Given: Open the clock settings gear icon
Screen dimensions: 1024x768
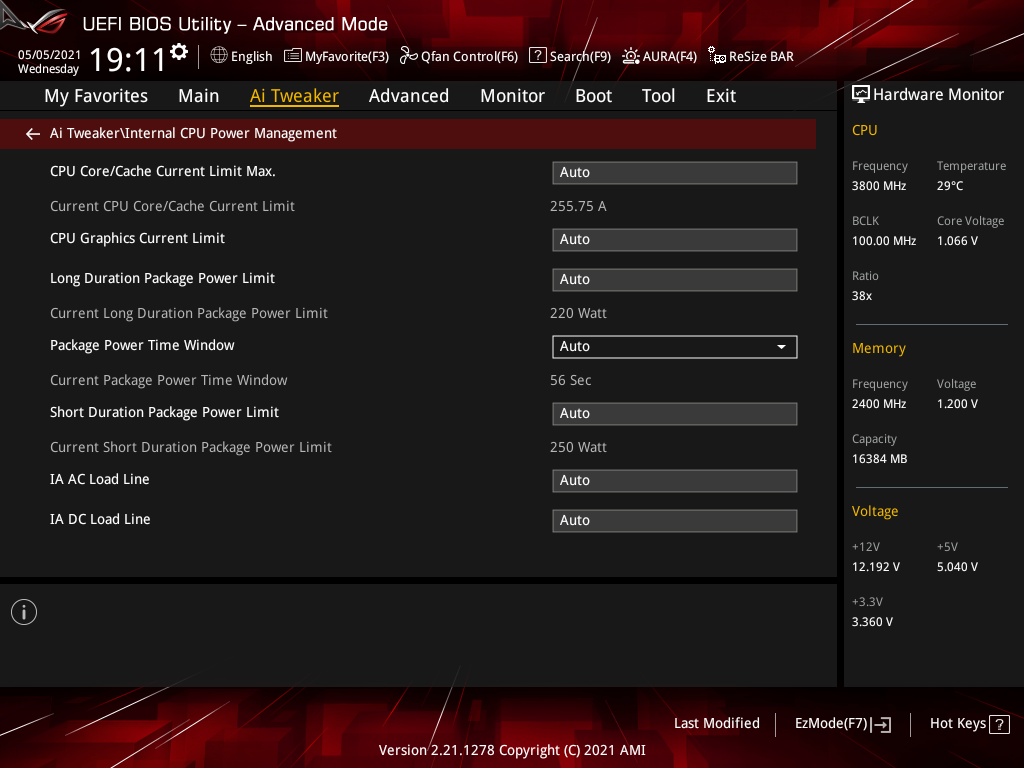Looking at the screenshot, I should pos(179,52).
